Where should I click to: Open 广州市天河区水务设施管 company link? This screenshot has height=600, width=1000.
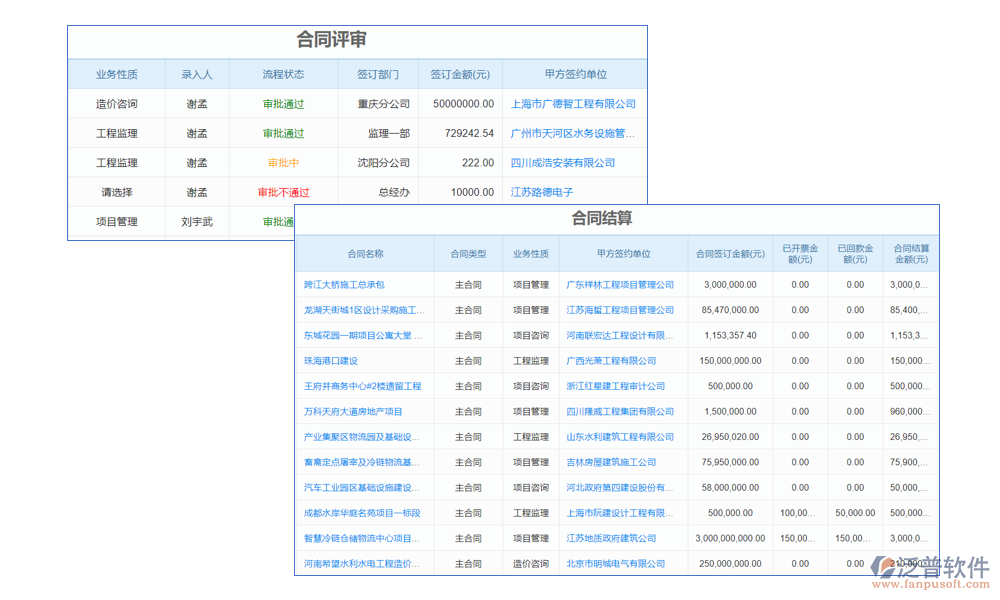[x=575, y=133]
